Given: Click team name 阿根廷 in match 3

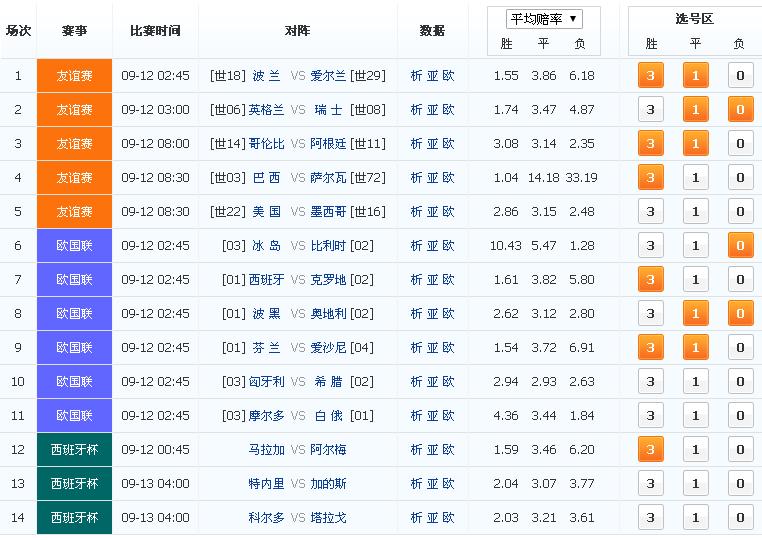Looking at the screenshot, I should coord(328,143).
